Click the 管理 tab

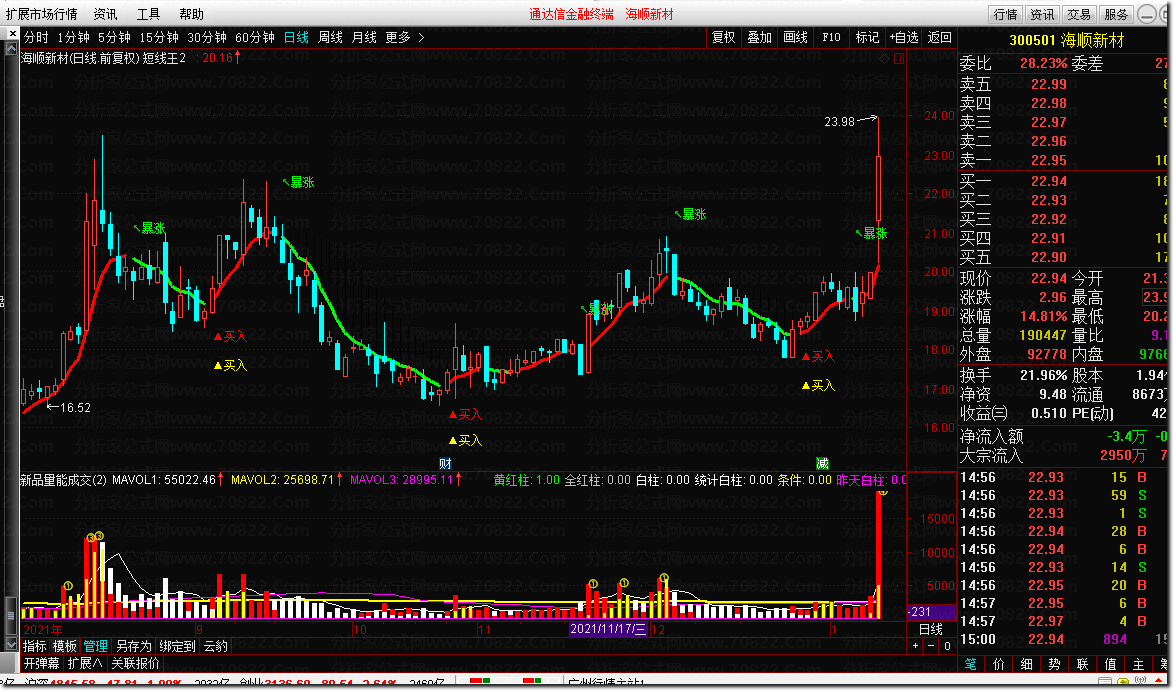(x=95, y=646)
